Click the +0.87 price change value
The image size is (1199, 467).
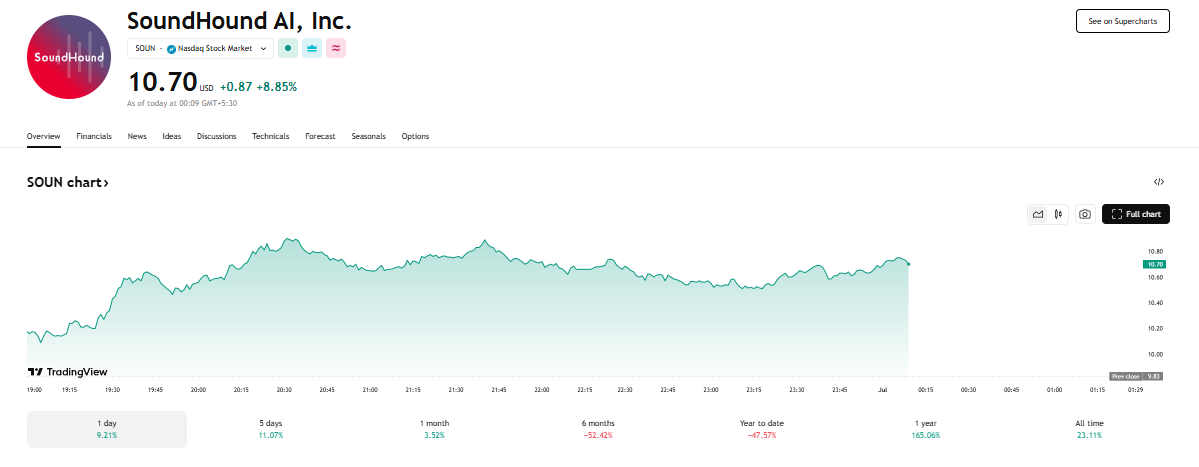[236, 87]
